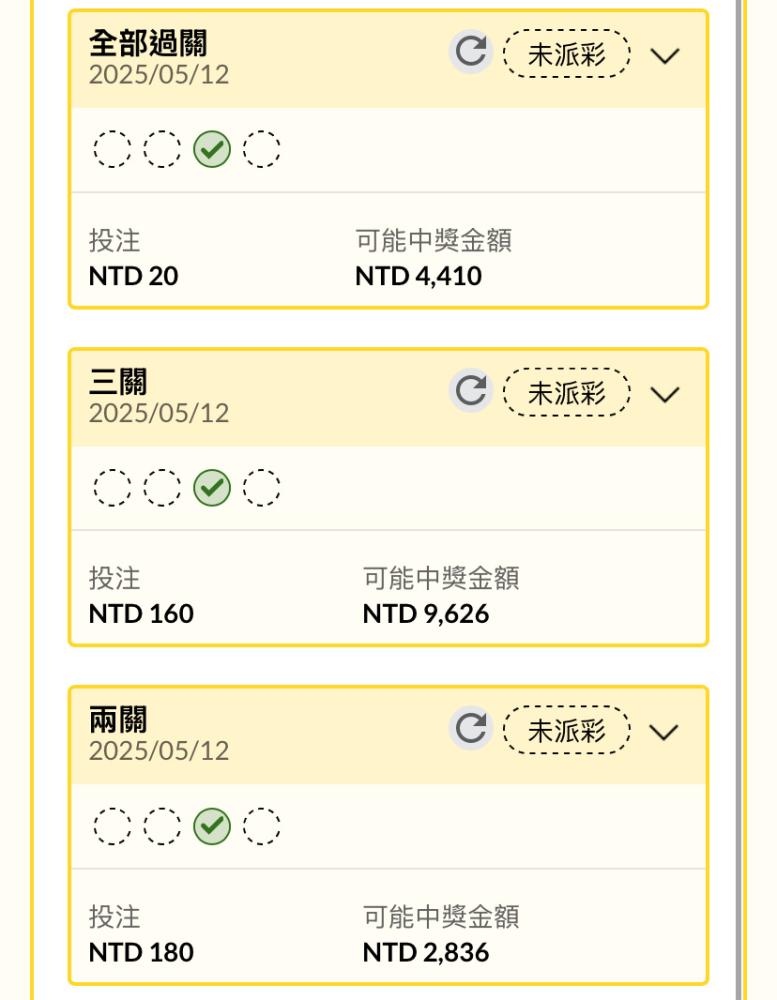The width and height of the screenshot is (777, 1000).
Task: Click 未派彩 status badge on 全部過關
Action: pyautogui.click(x=567, y=54)
